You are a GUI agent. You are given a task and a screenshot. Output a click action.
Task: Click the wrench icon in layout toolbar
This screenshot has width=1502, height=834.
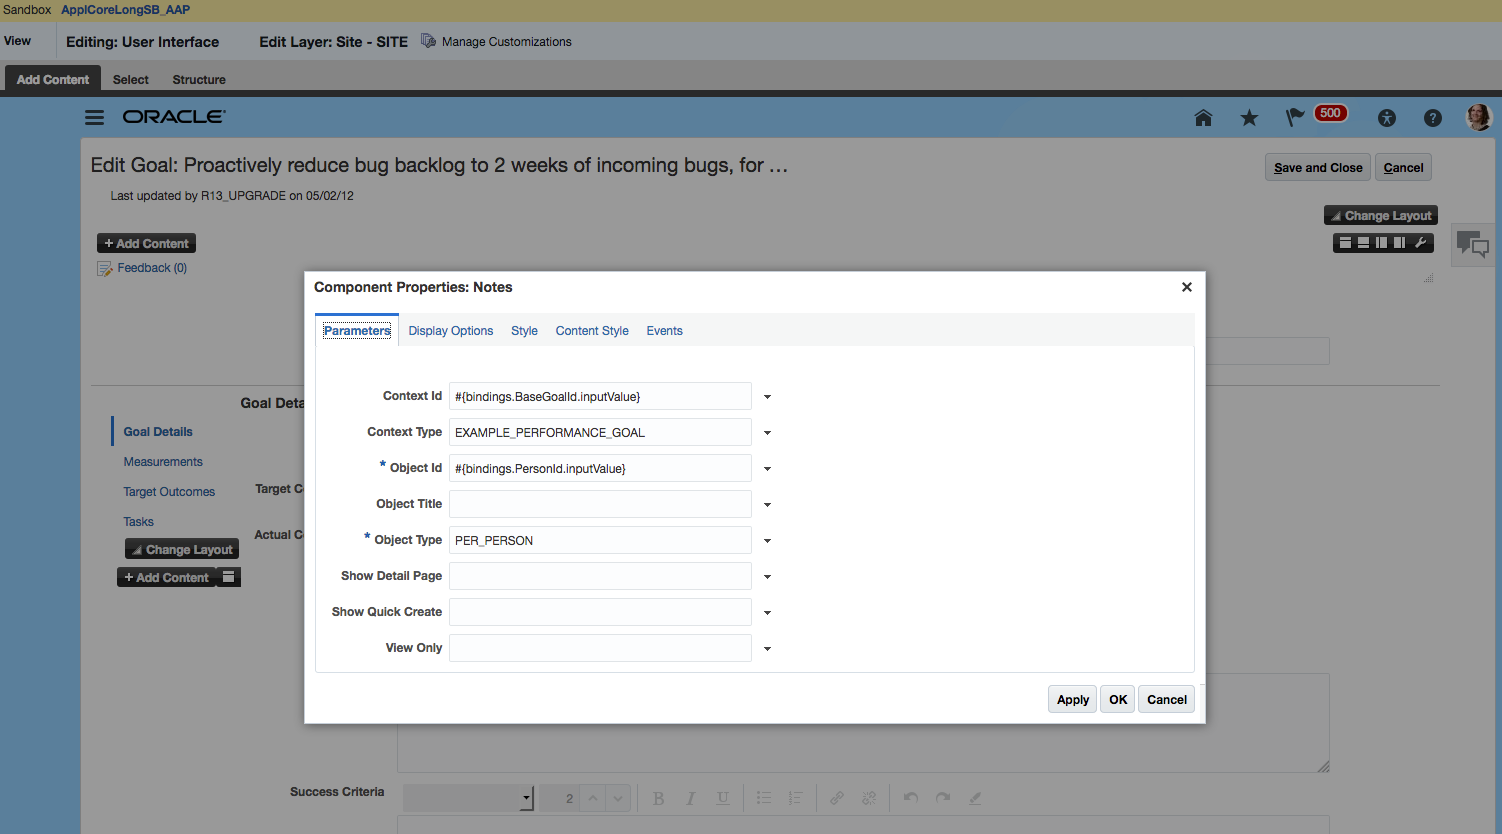pyautogui.click(x=1420, y=243)
